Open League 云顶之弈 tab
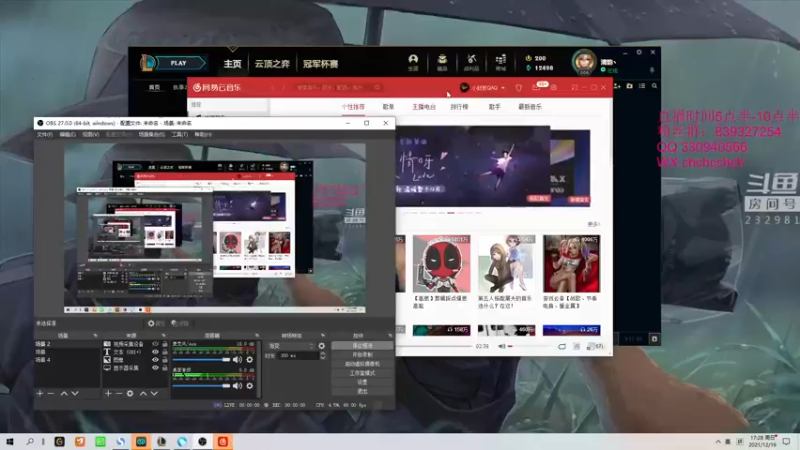The image size is (800, 450). point(272,64)
